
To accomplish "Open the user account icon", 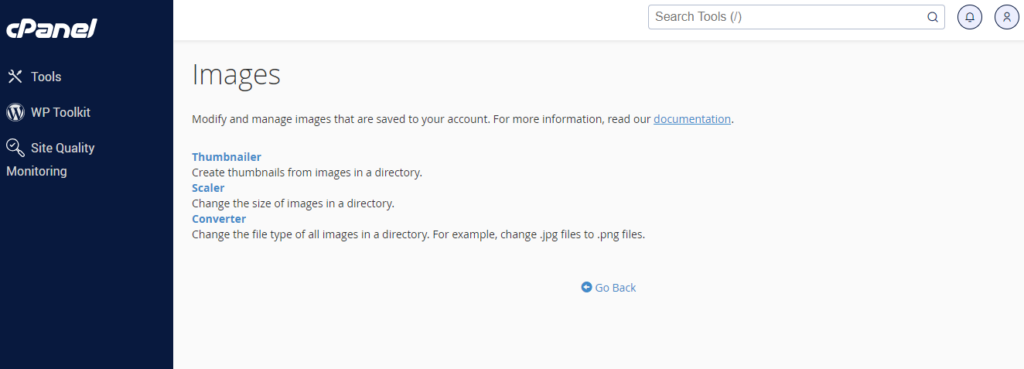I will [1007, 17].
